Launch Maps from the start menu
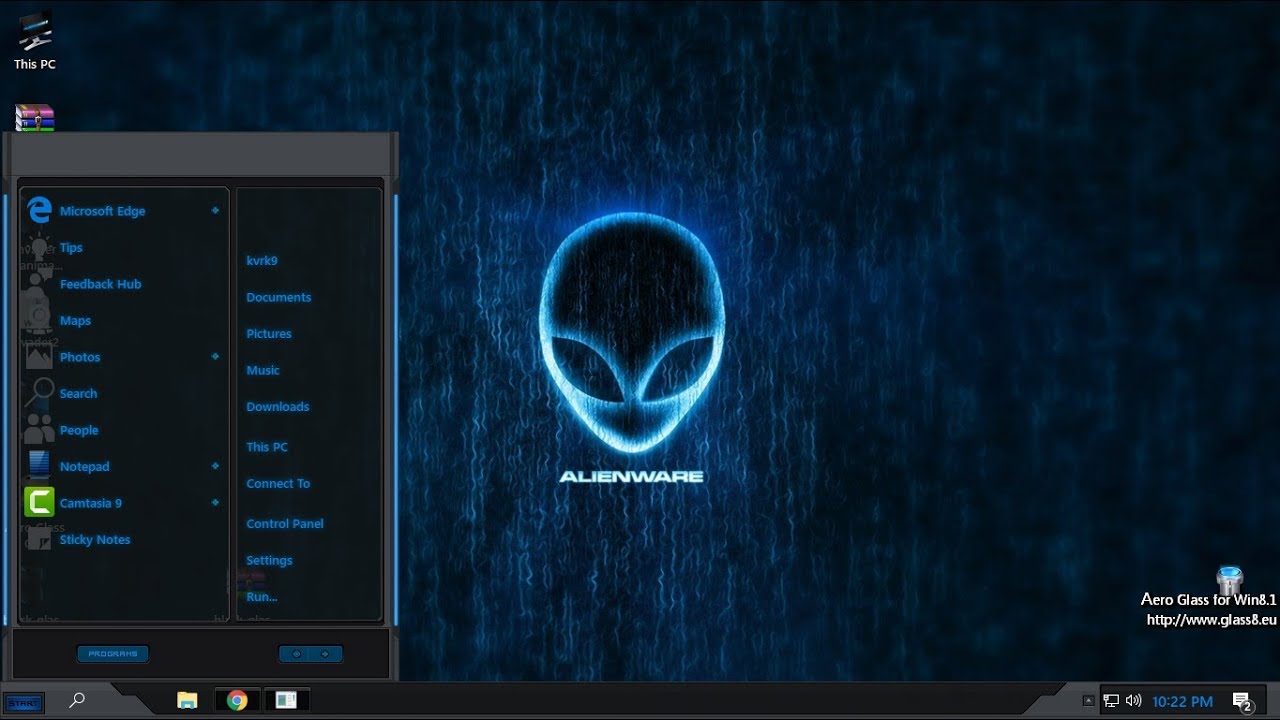This screenshot has width=1280, height=720. click(124, 320)
